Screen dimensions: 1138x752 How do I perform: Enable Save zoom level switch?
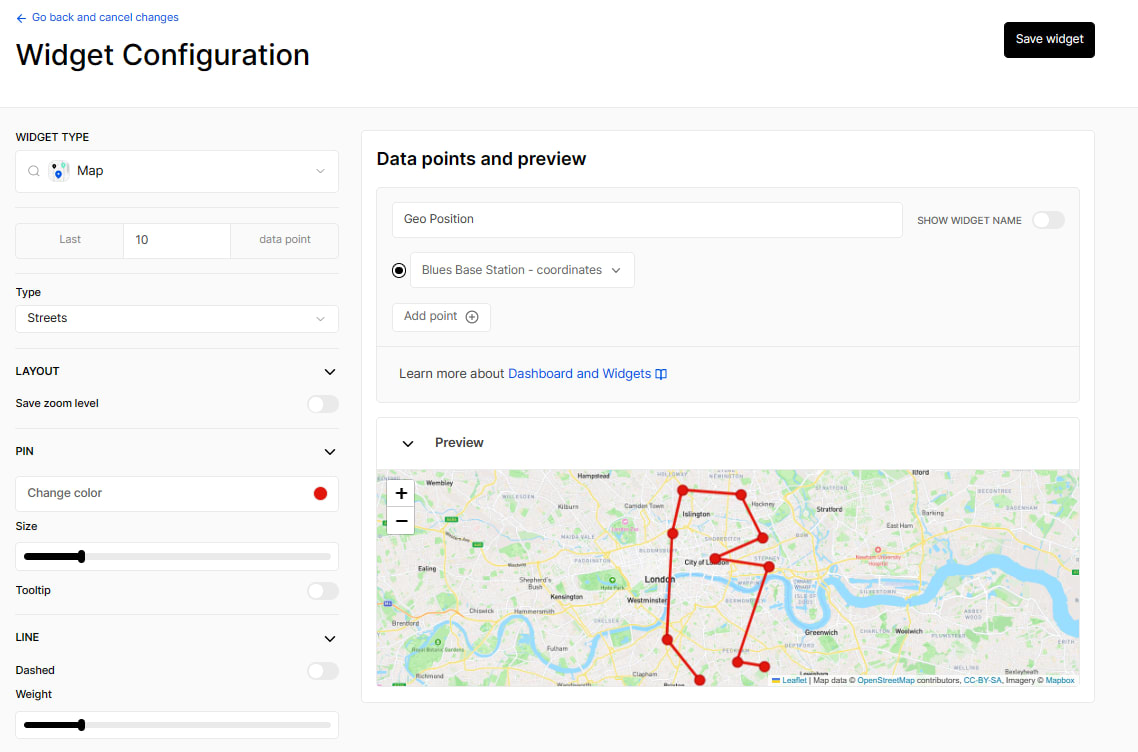pos(323,404)
